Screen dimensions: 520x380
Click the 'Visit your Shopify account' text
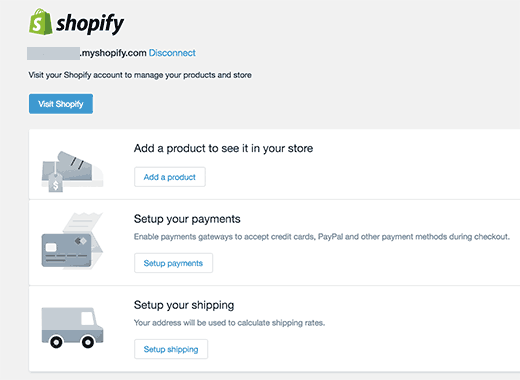[x=140, y=75]
